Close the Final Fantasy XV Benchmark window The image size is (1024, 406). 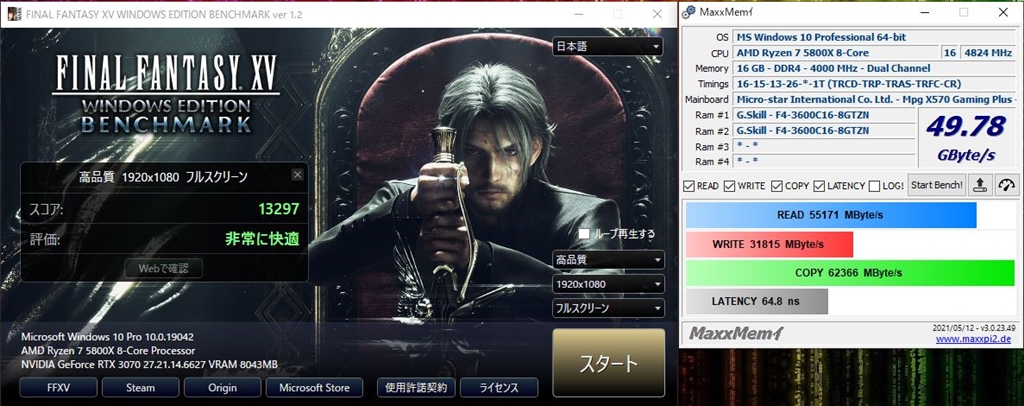657,14
